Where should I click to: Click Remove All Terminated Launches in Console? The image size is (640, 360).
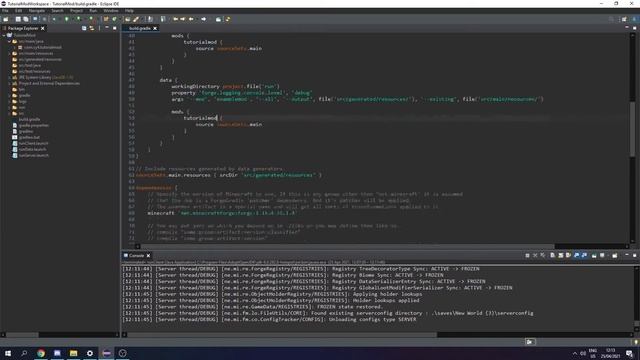click(x=542, y=256)
